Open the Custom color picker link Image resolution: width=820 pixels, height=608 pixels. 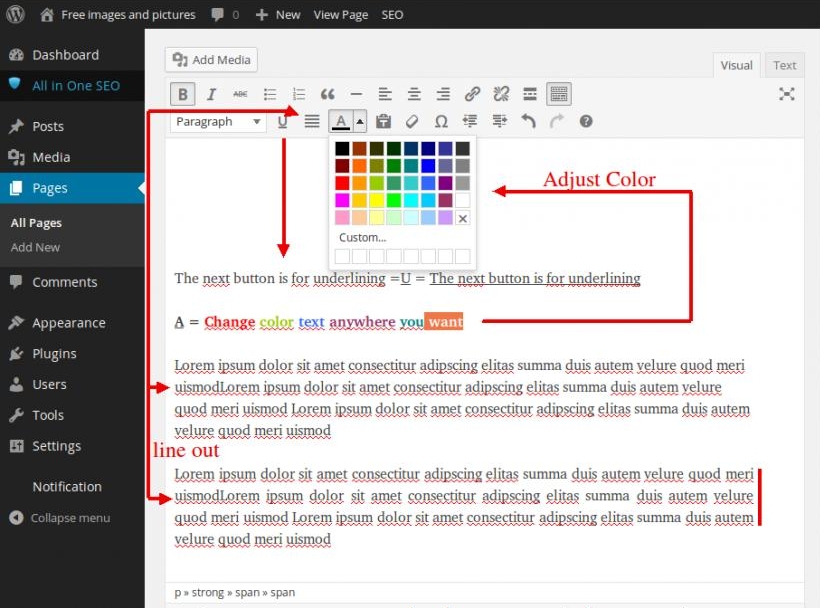(x=362, y=237)
